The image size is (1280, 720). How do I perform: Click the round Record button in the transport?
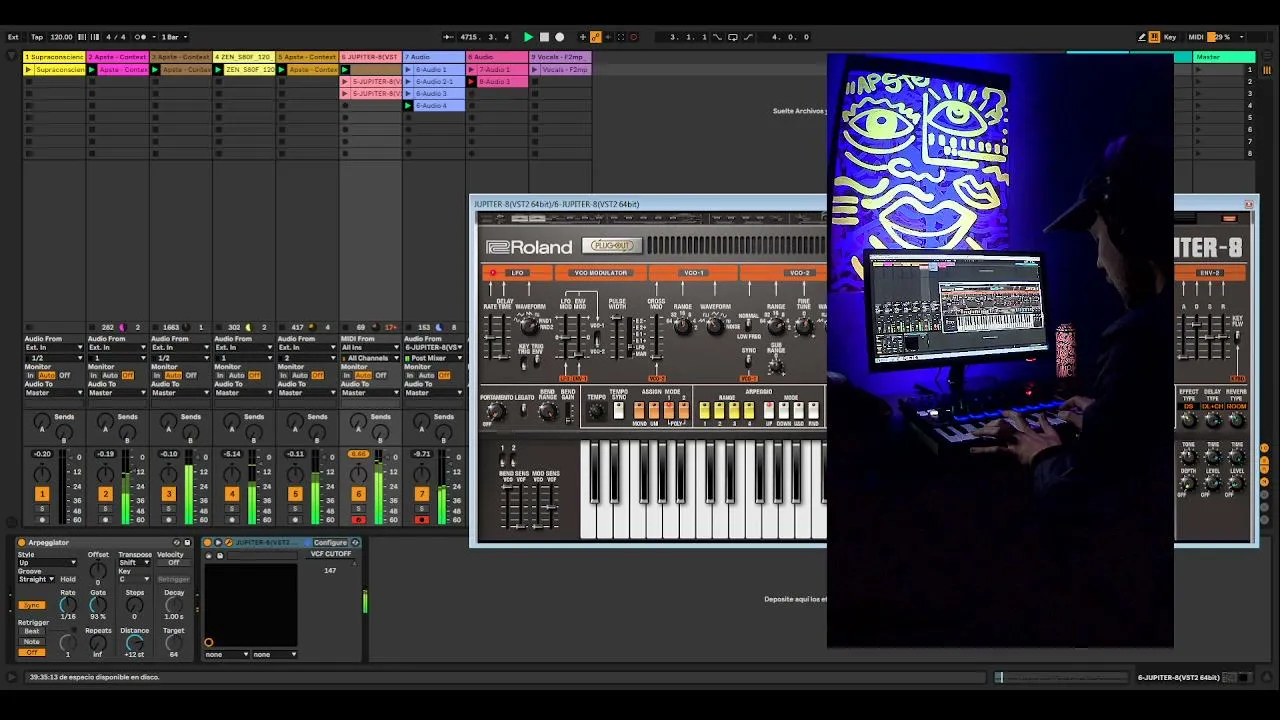tap(560, 37)
